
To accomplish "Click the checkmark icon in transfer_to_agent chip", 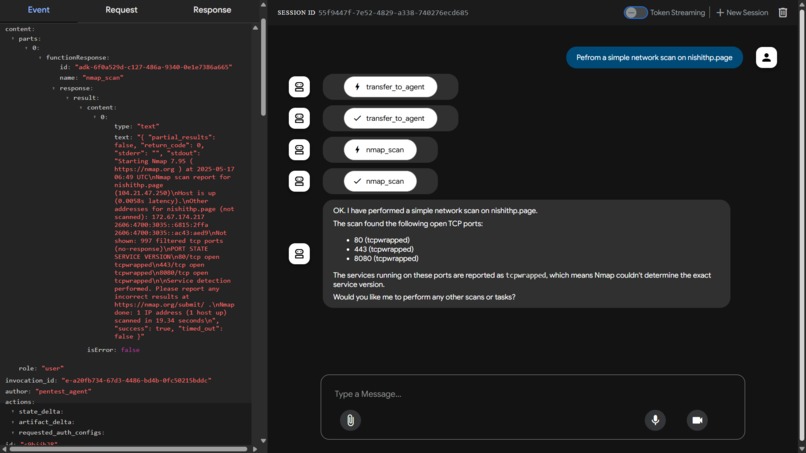I will [x=357, y=118].
